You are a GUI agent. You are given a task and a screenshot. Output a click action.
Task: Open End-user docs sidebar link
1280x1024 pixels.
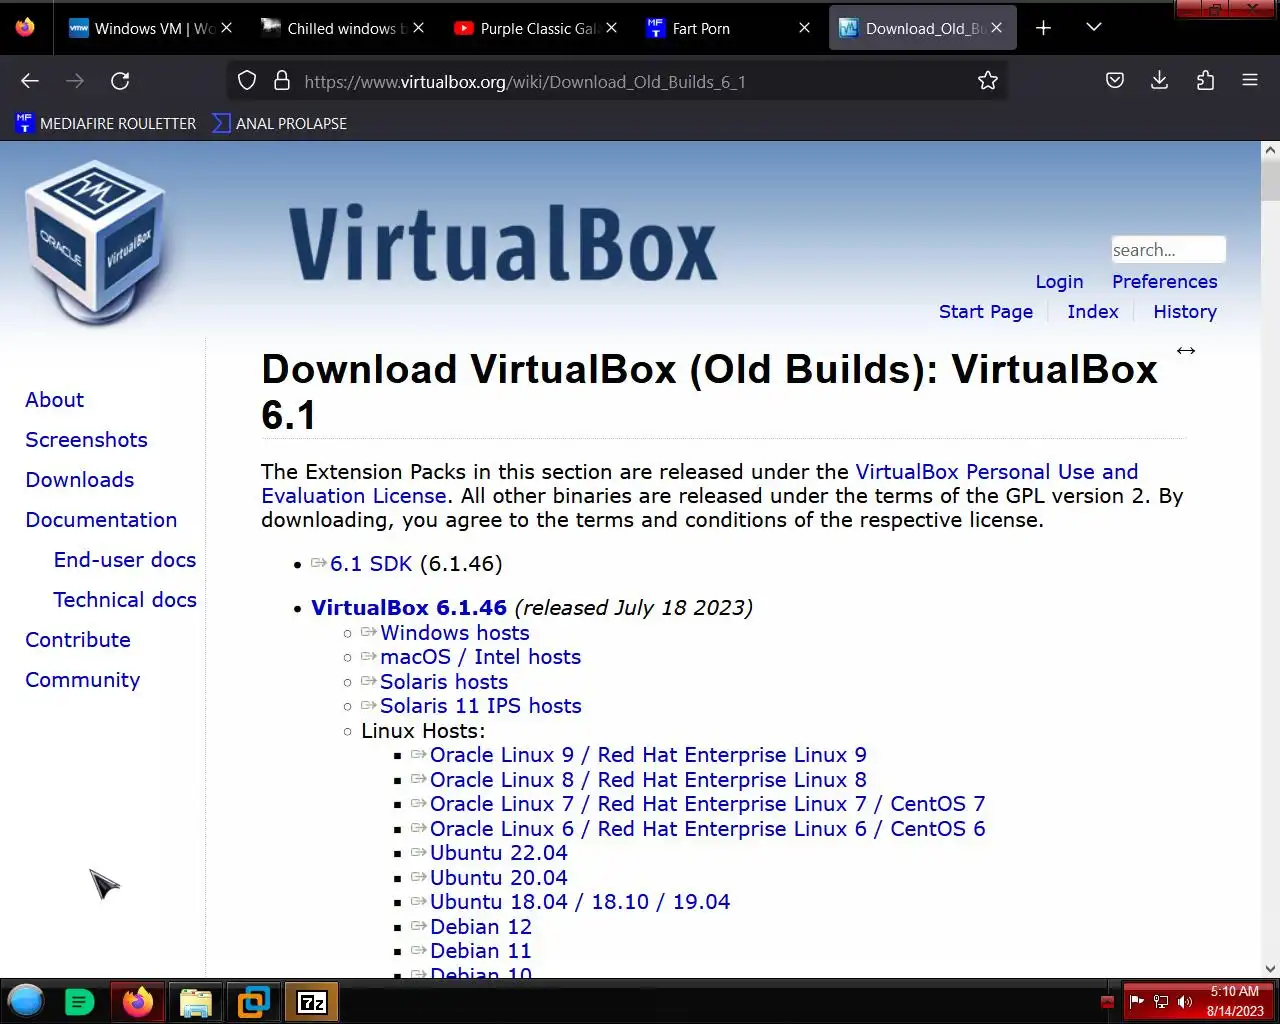pos(125,560)
